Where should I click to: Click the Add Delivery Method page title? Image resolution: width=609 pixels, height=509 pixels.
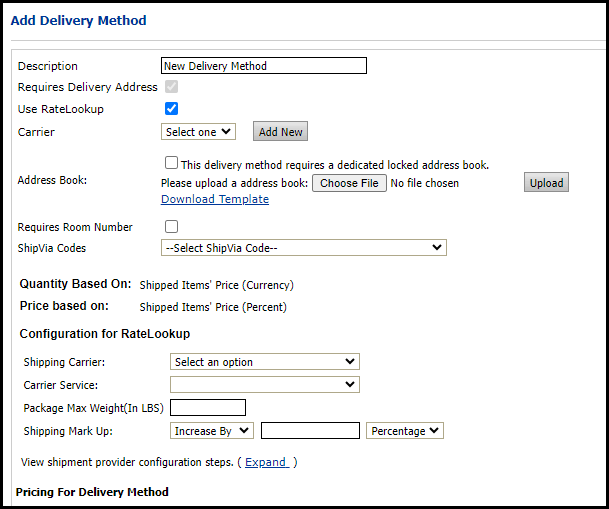pos(78,20)
